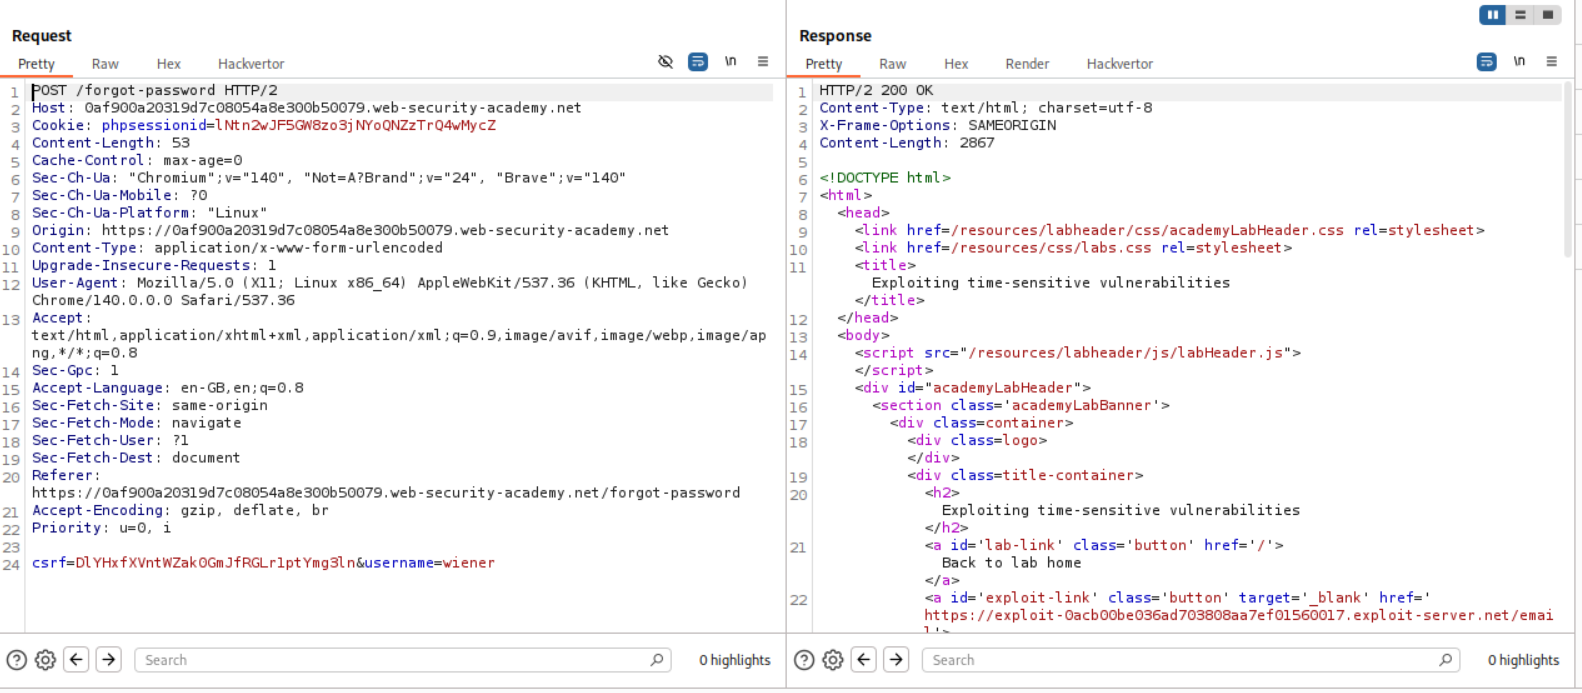Toggle the hide-eye icon in Request toolbar
The height and width of the screenshot is (693, 1582).
666,62
